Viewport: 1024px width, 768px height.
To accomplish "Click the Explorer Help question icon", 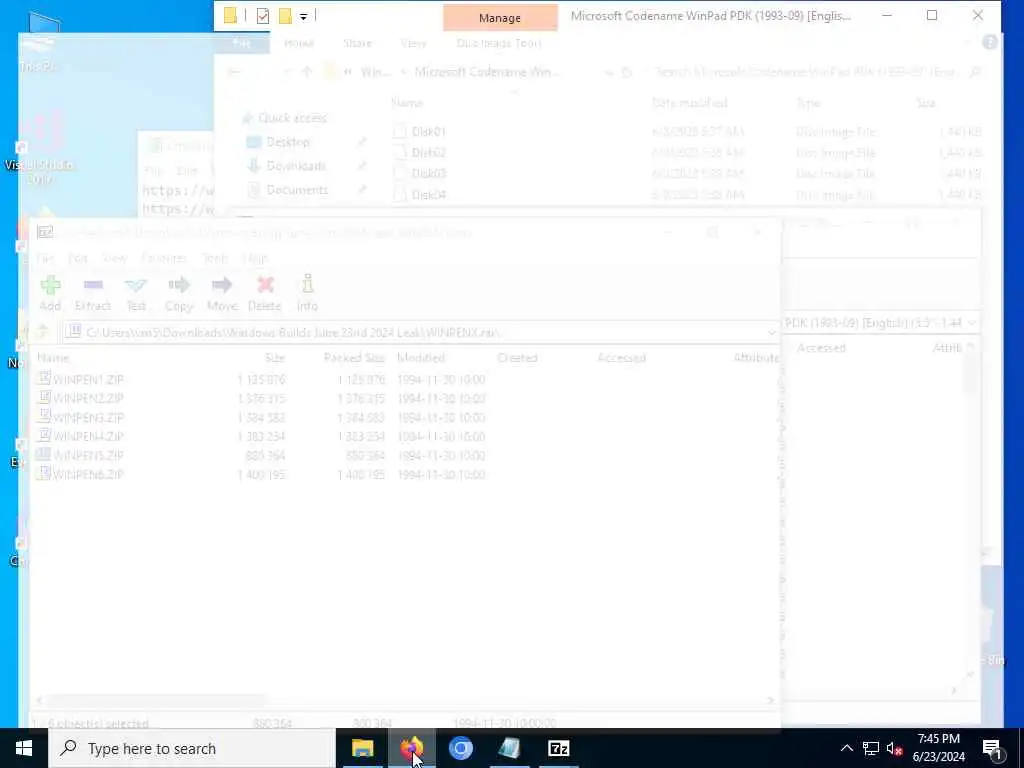I will (990, 42).
